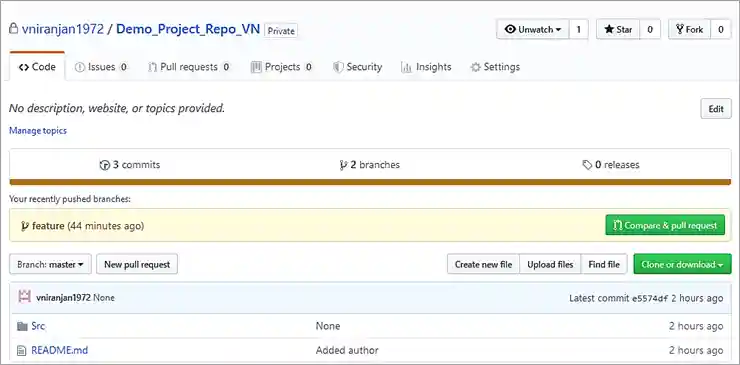Viewport: 740px width, 365px height.
Task: Click the Projects board icon
Action: pyautogui.click(x=256, y=67)
